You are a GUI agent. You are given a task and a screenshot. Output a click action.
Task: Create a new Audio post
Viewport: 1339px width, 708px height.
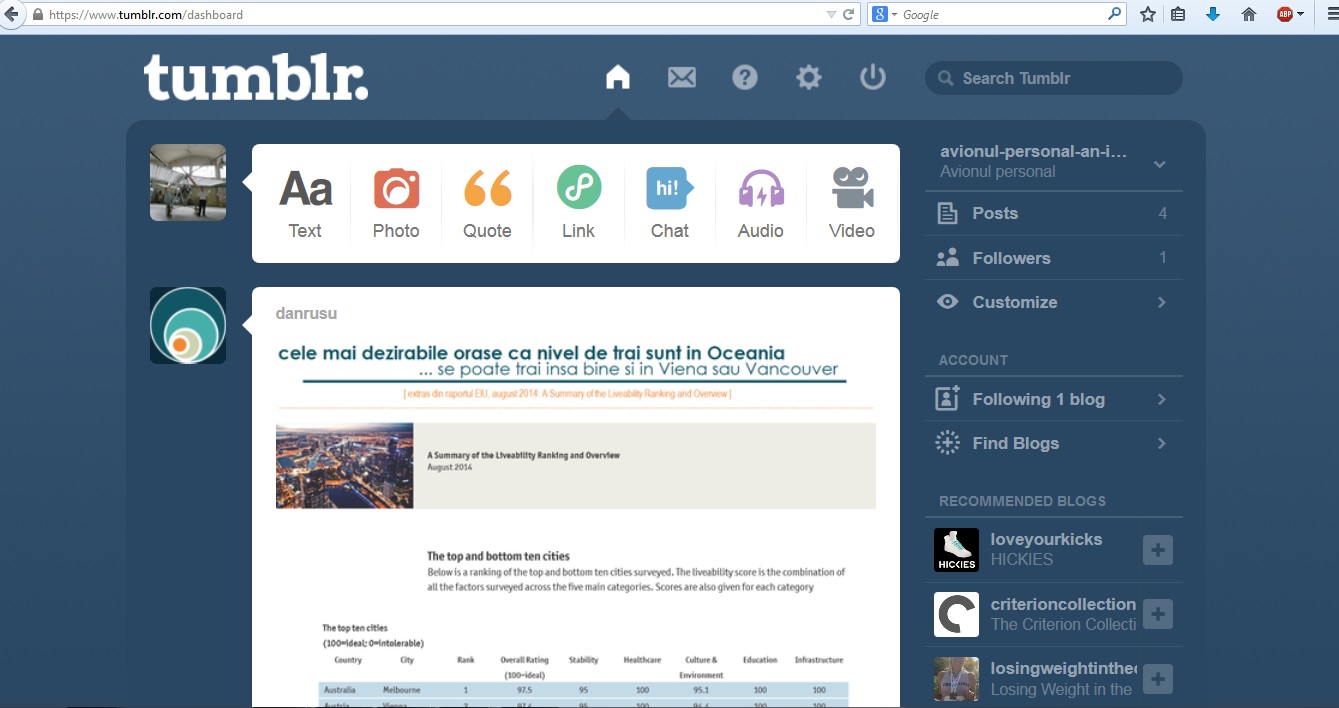pyautogui.click(x=760, y=203)
